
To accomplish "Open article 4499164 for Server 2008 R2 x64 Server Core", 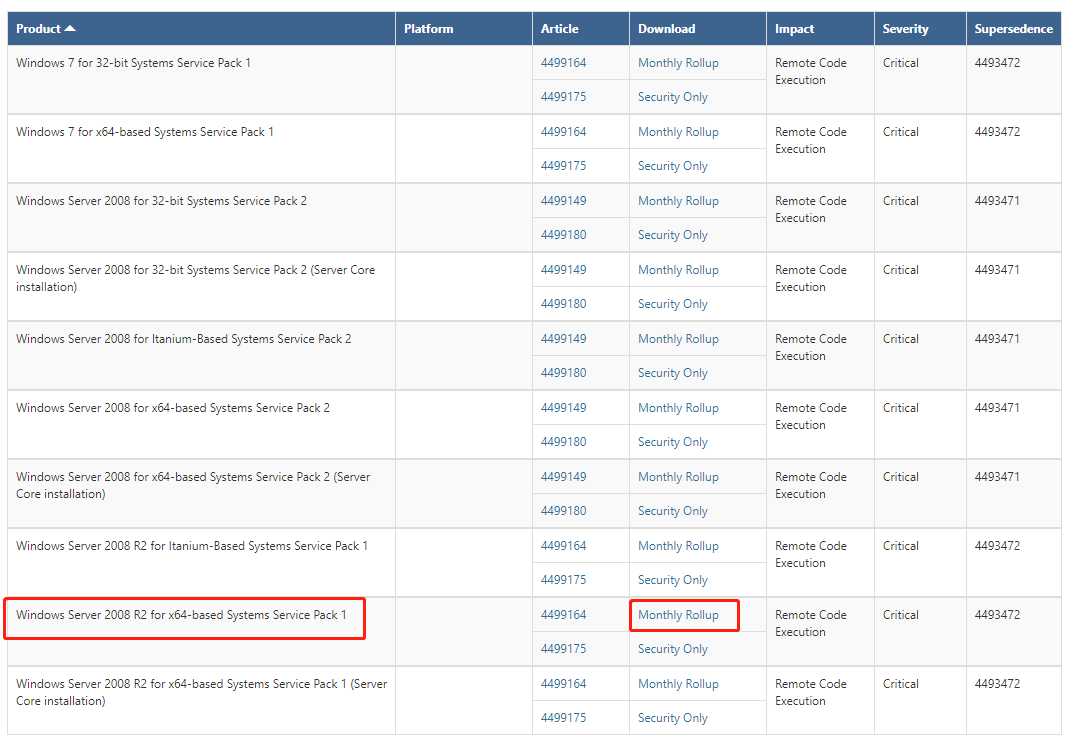I will point(564,684).
